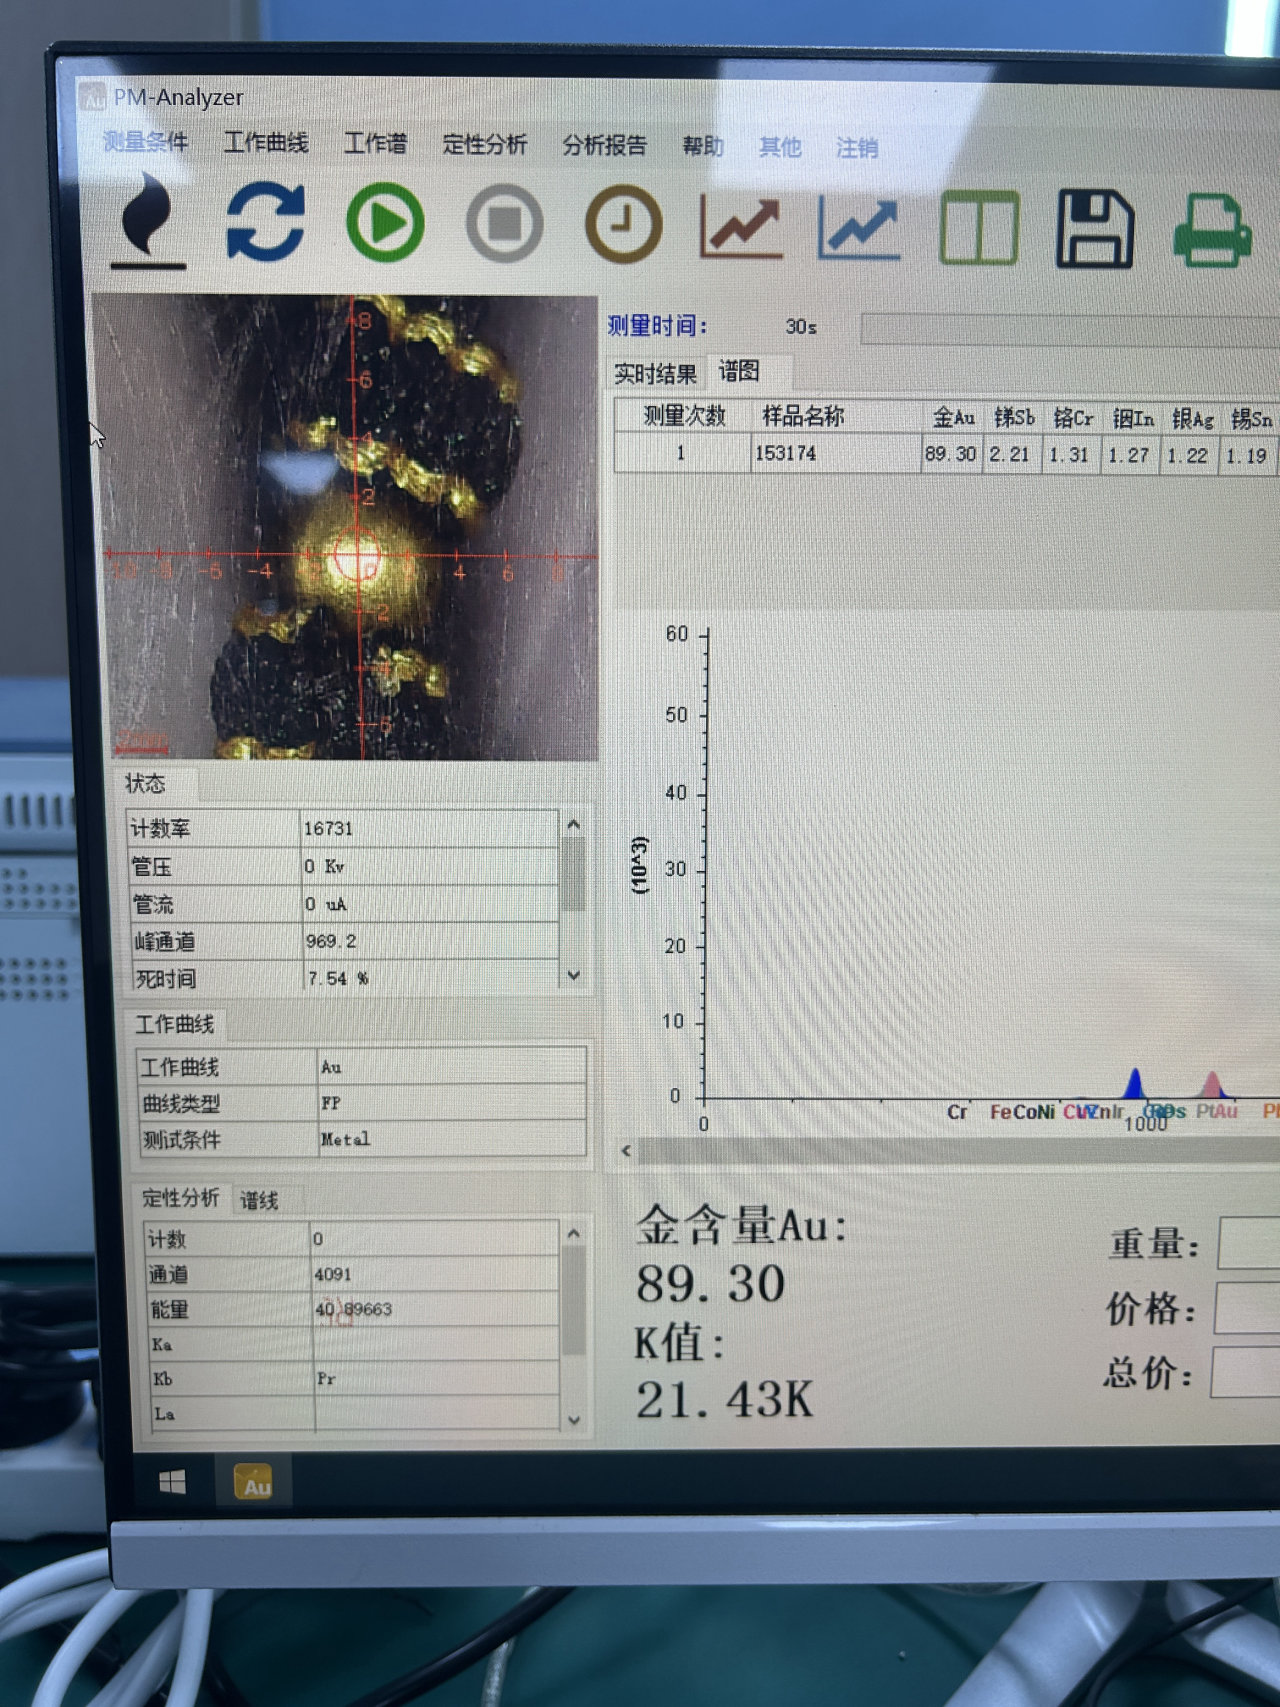Open the 分析报告 menu
The width and height of the screenshot is (1280, 1707).
tap(604, 146)
